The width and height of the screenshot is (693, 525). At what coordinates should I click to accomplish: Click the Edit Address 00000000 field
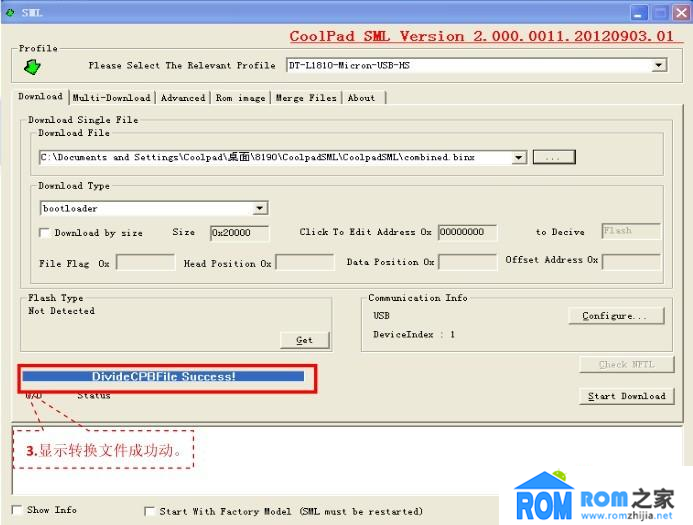pyautogui.click(x=467, y=232)
